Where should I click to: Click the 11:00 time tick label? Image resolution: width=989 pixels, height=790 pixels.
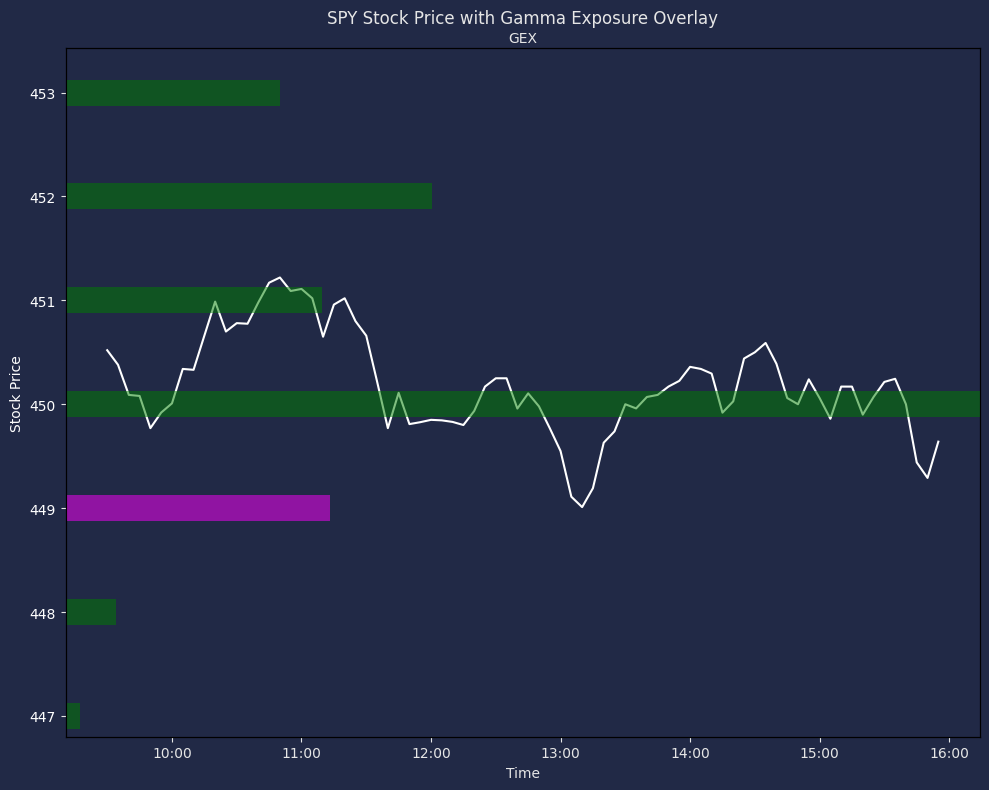(x=301, y=753)
